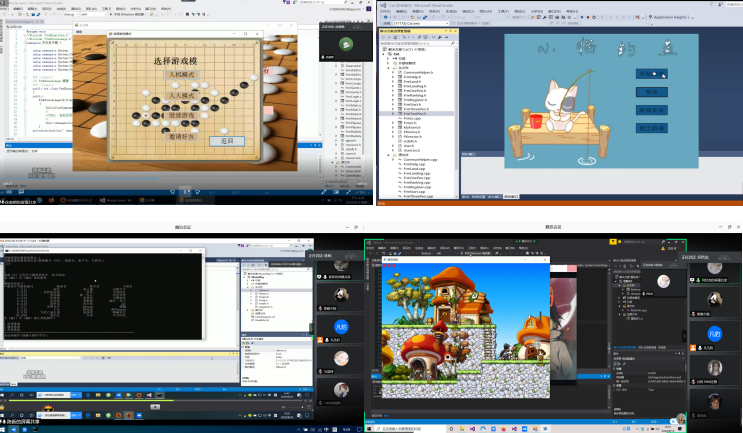The height and width of the screenshot is (433, 743).
Task: Click the green speaker avatar in meeting overlay
Action: [x=346, y=44]
